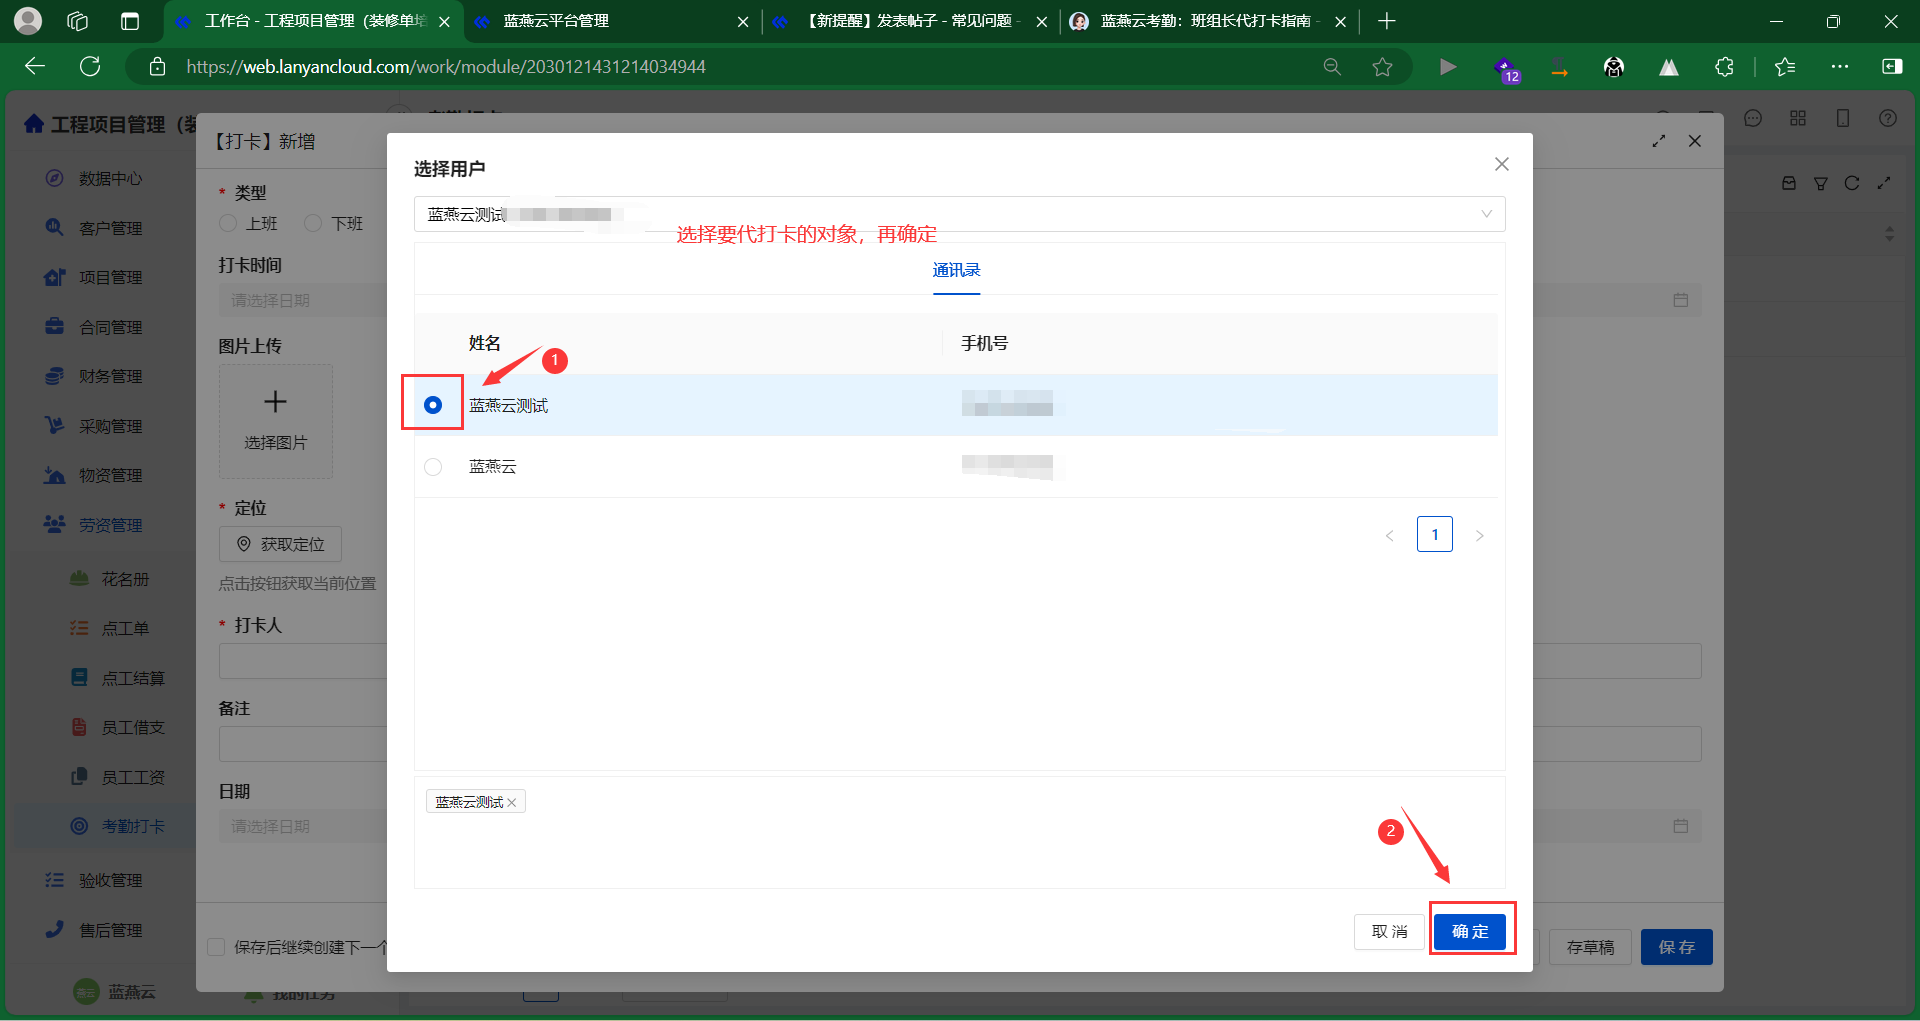Click the apps grid icon in header
1920x1021 pixels.
click(1798, 118)
